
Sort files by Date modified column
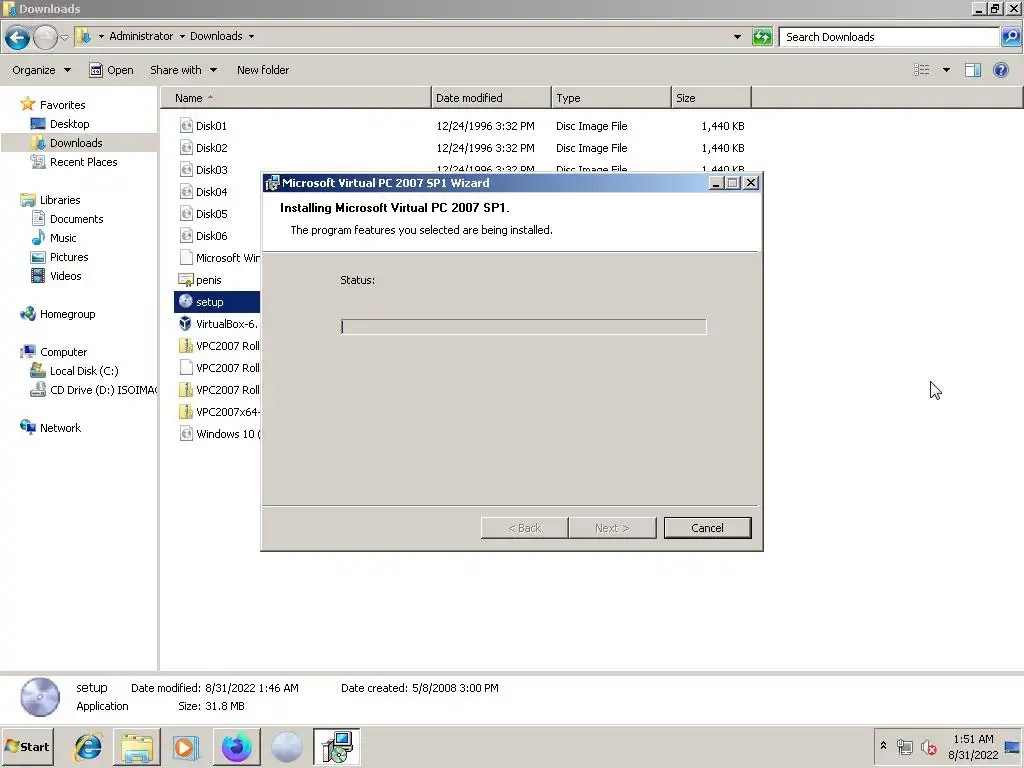[491, 98]
